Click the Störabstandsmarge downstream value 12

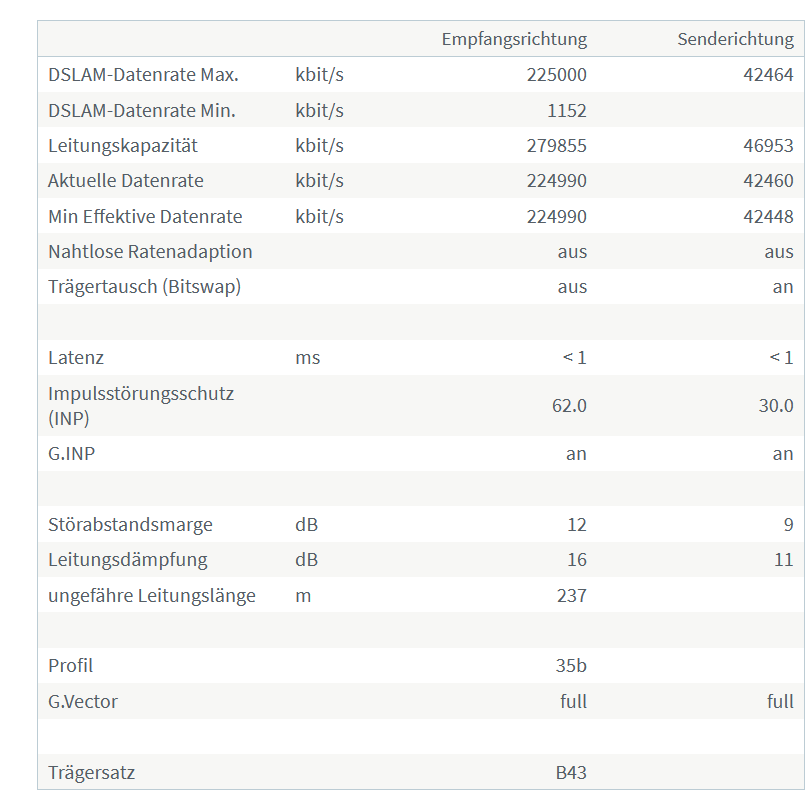click(577, 525)
